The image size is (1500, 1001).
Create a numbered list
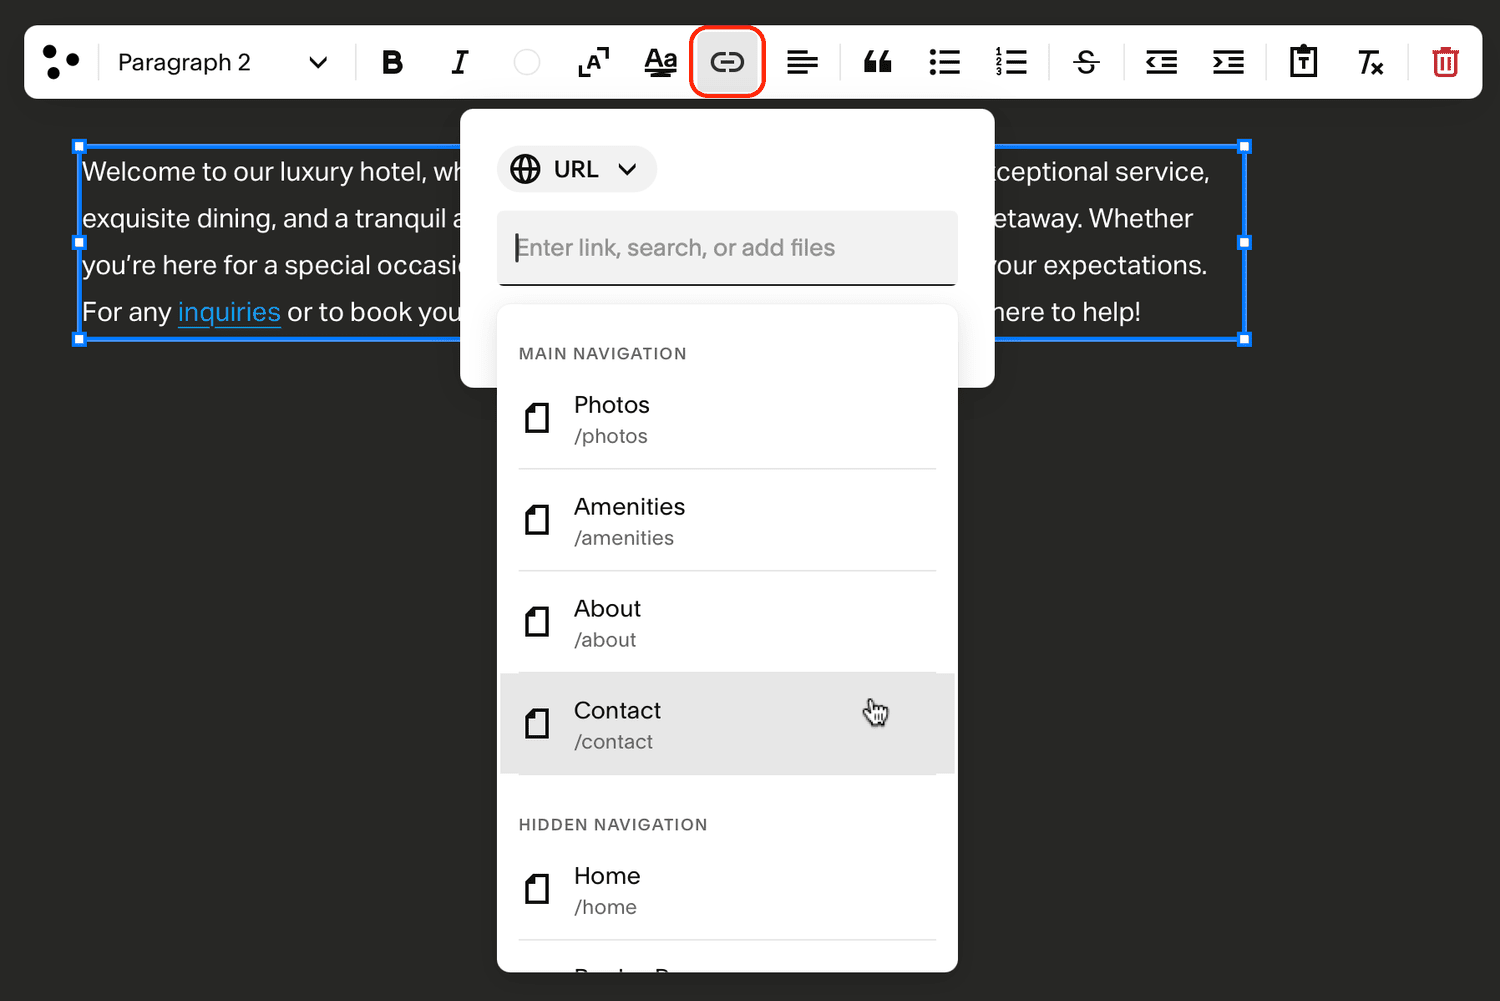[1012, 62]
